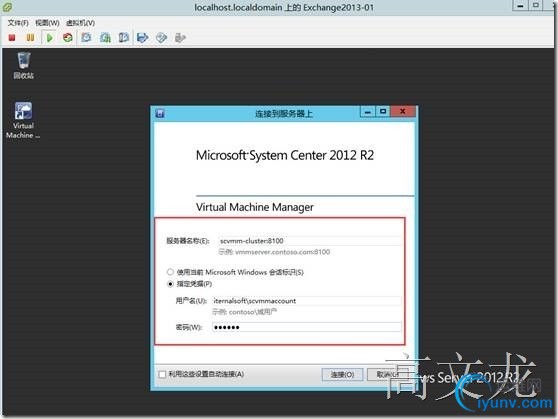Screen dimensions: 558x419
Task: Click the revert to snapshot icon
Action: tap(105, 37)
